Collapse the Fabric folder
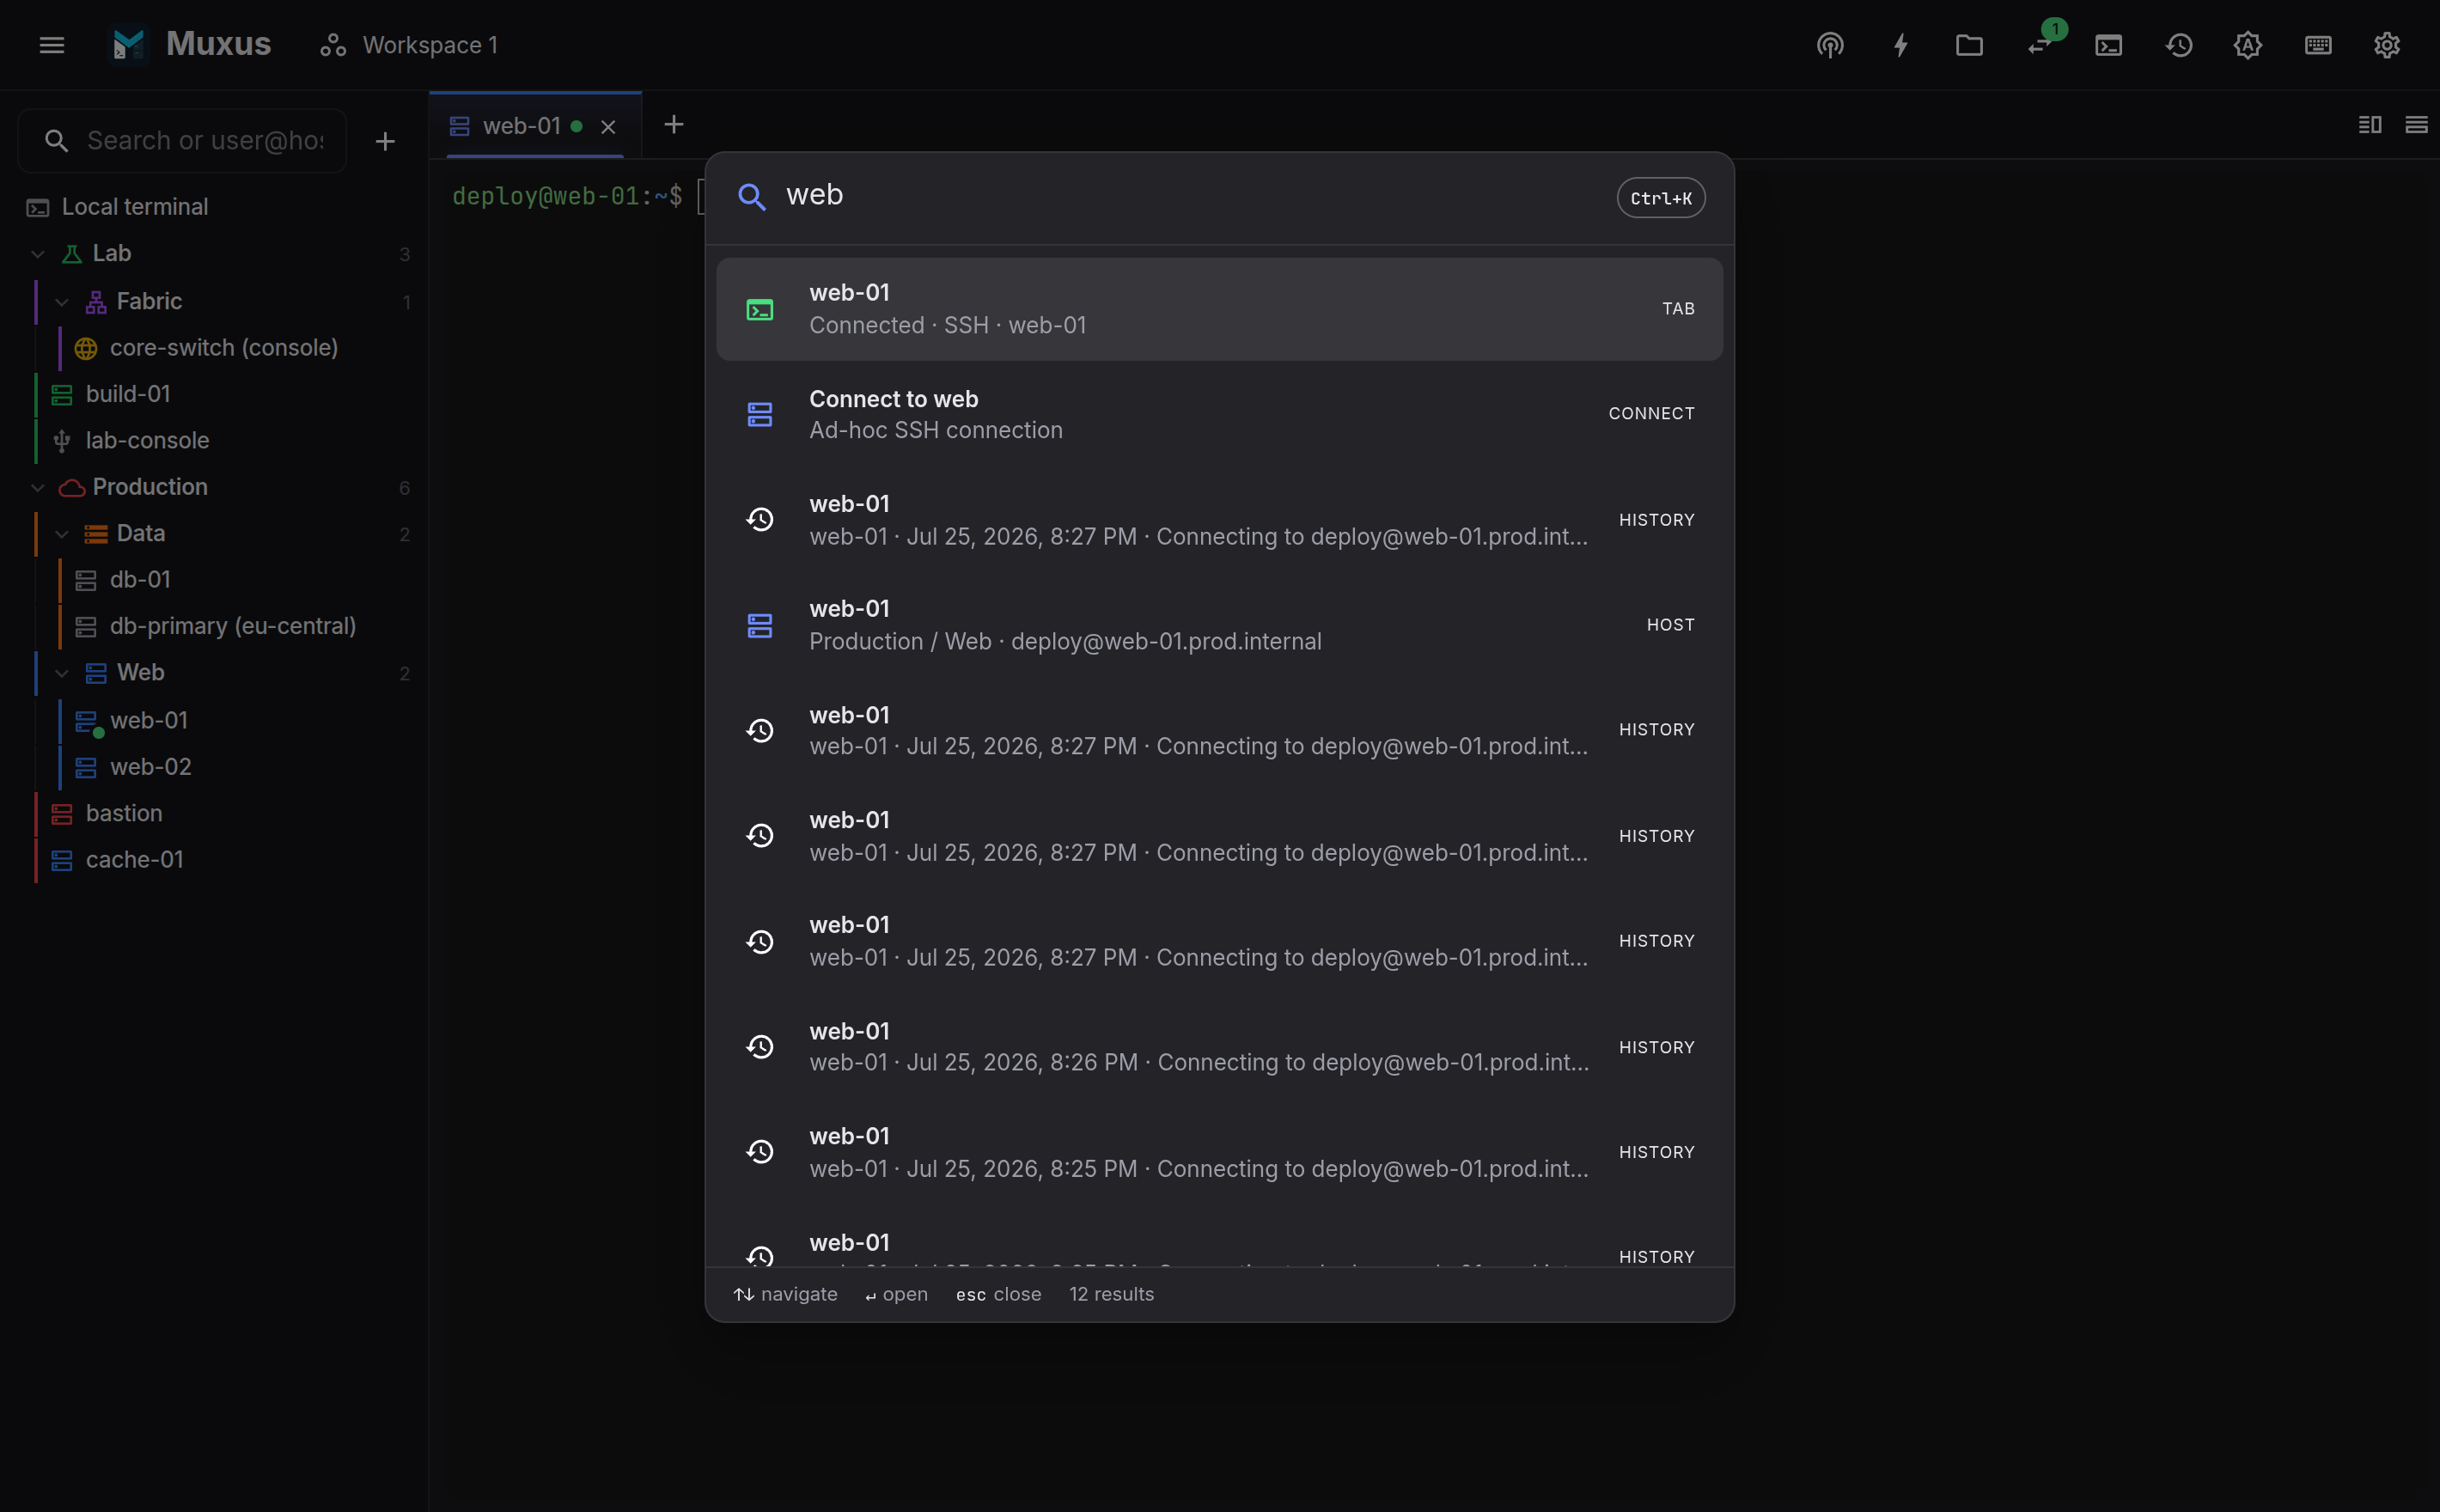Screen dimensions: 2440x1512 pos(62,302)
